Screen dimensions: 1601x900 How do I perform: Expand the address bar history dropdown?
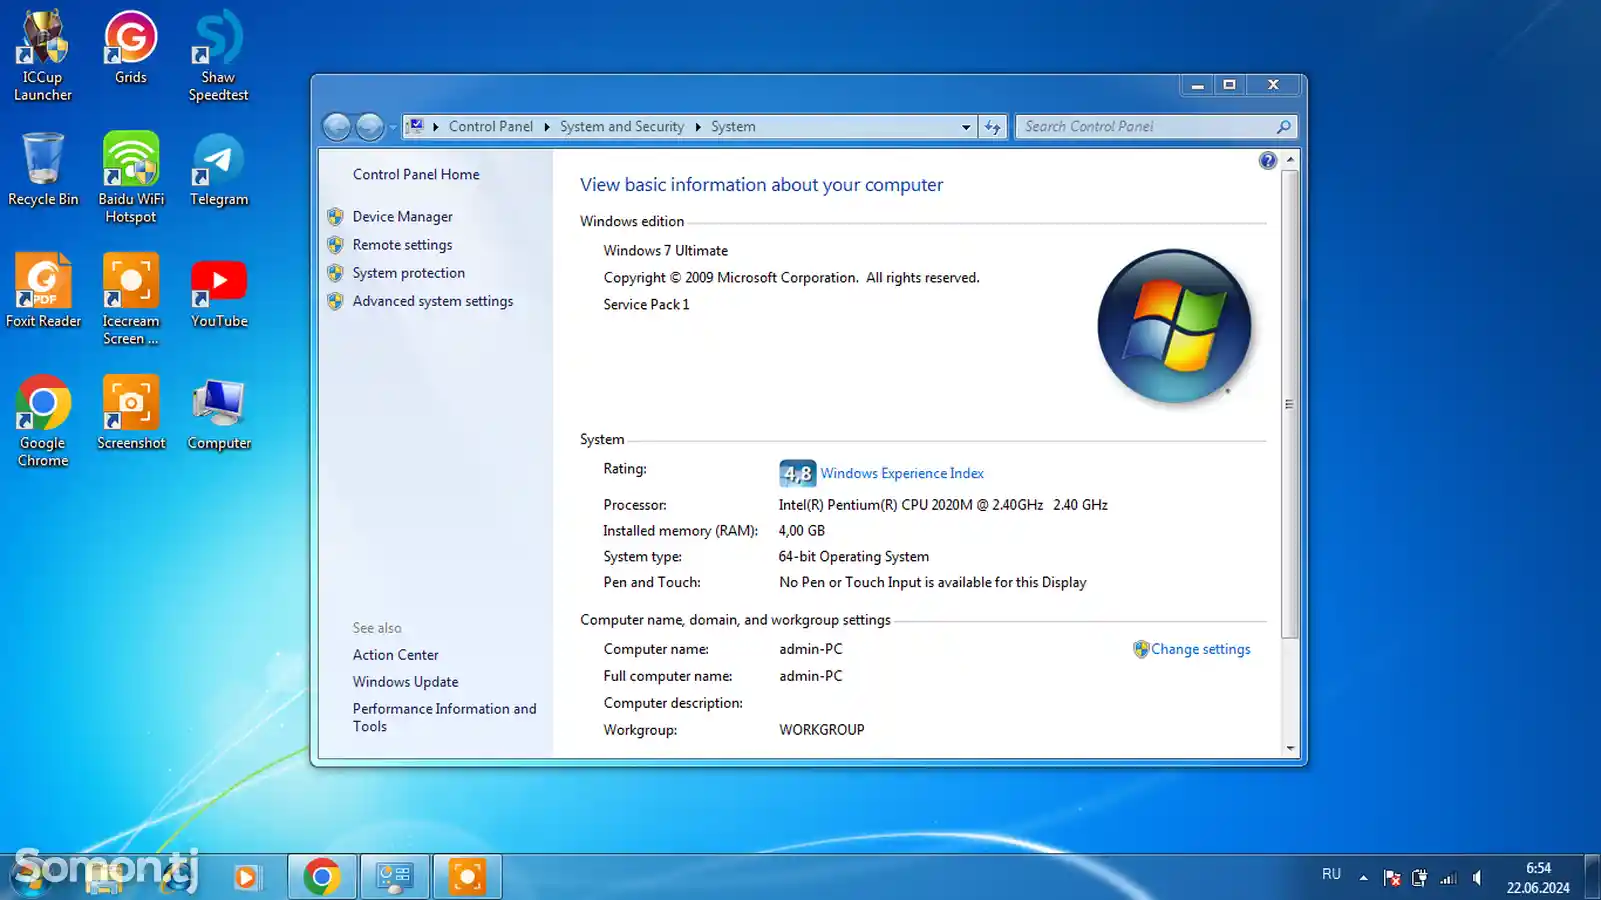pyautogui.click(x=966, y=127)
